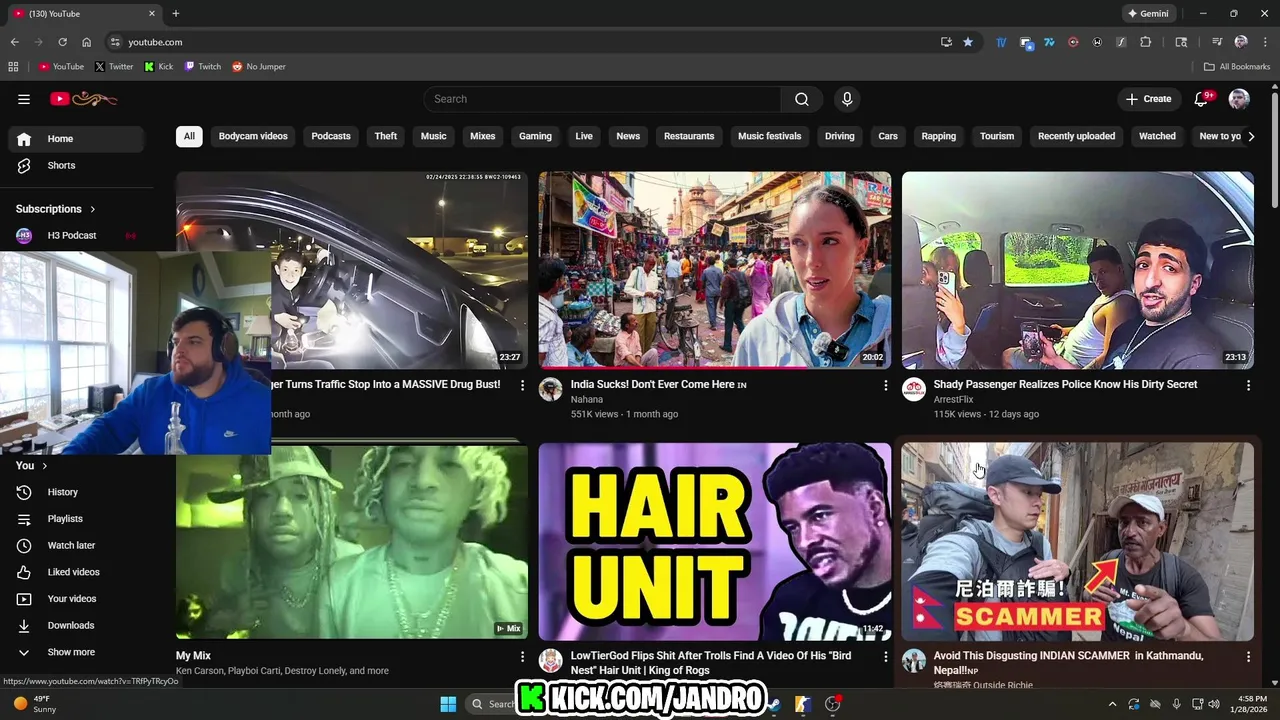Reload the page
Screen dimensions: 1280x720
click(62, 42)
